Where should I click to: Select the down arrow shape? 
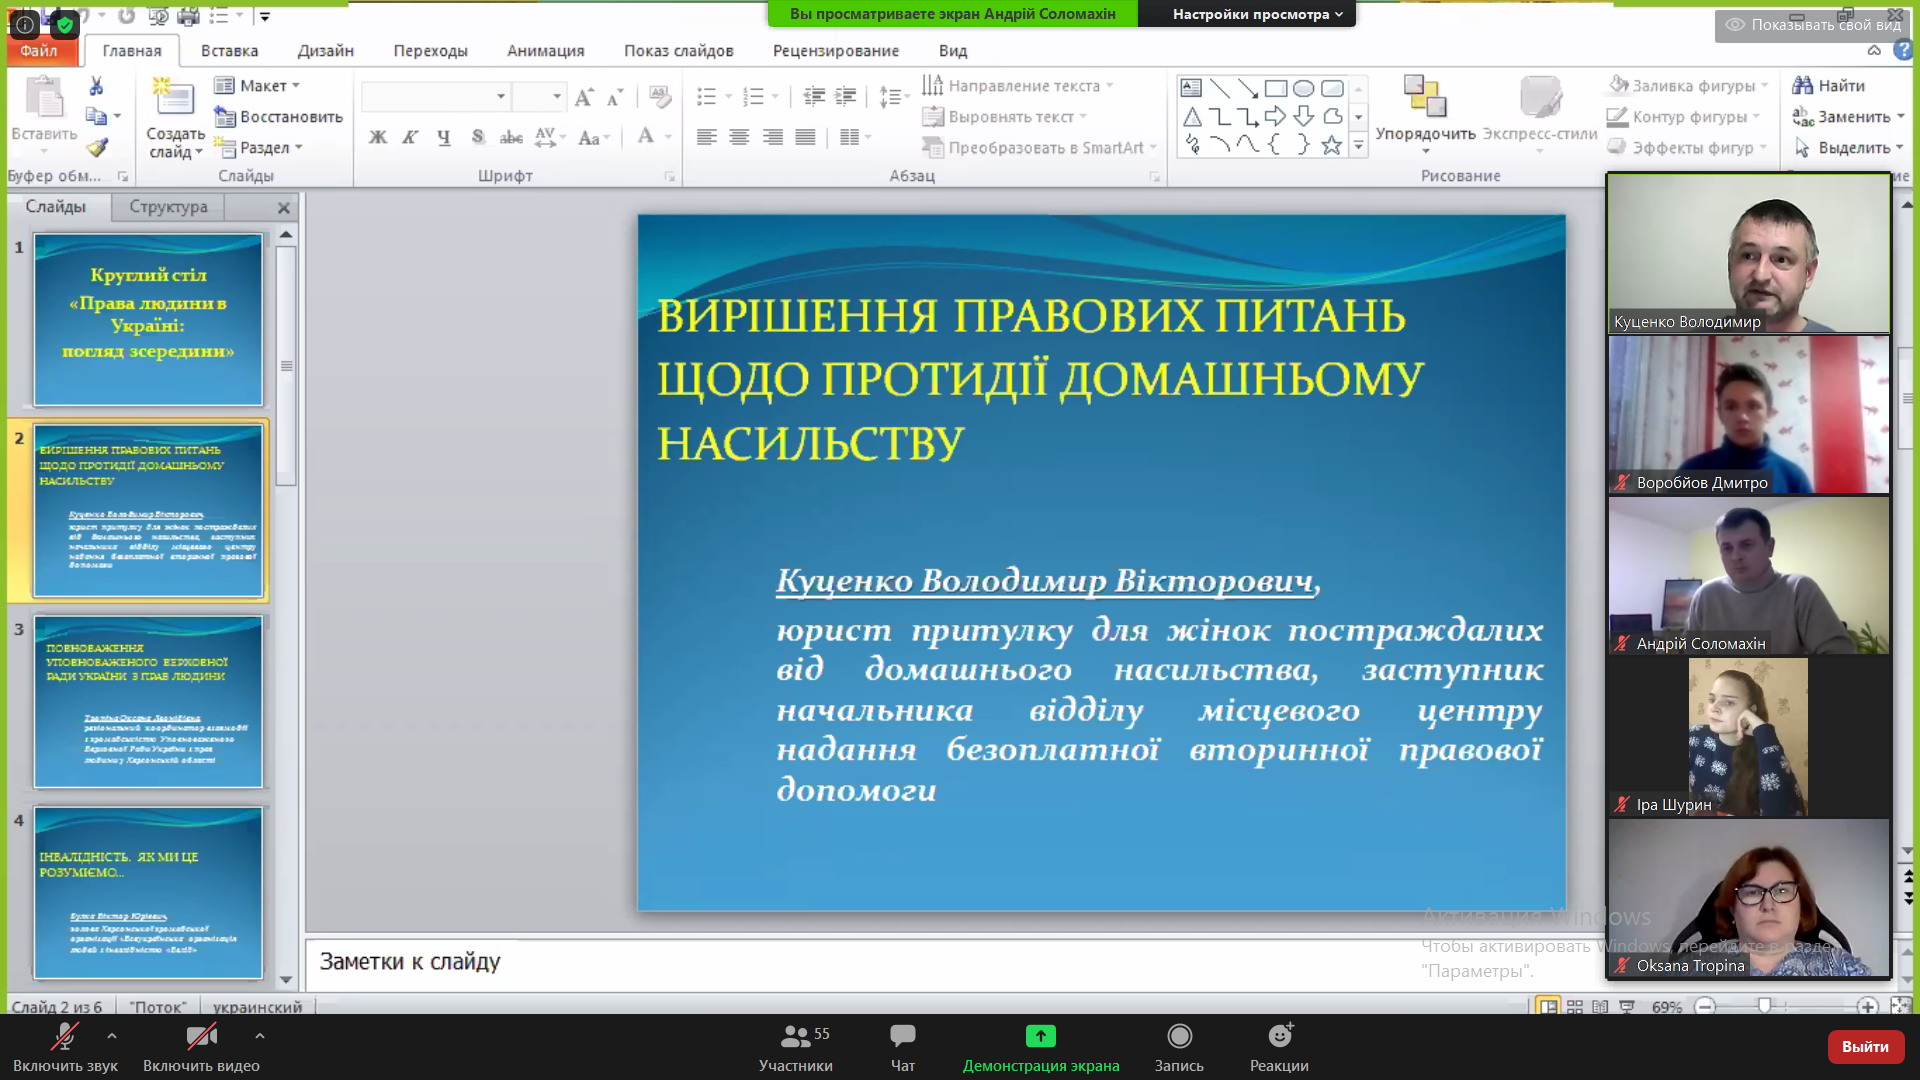point(1303,116)
